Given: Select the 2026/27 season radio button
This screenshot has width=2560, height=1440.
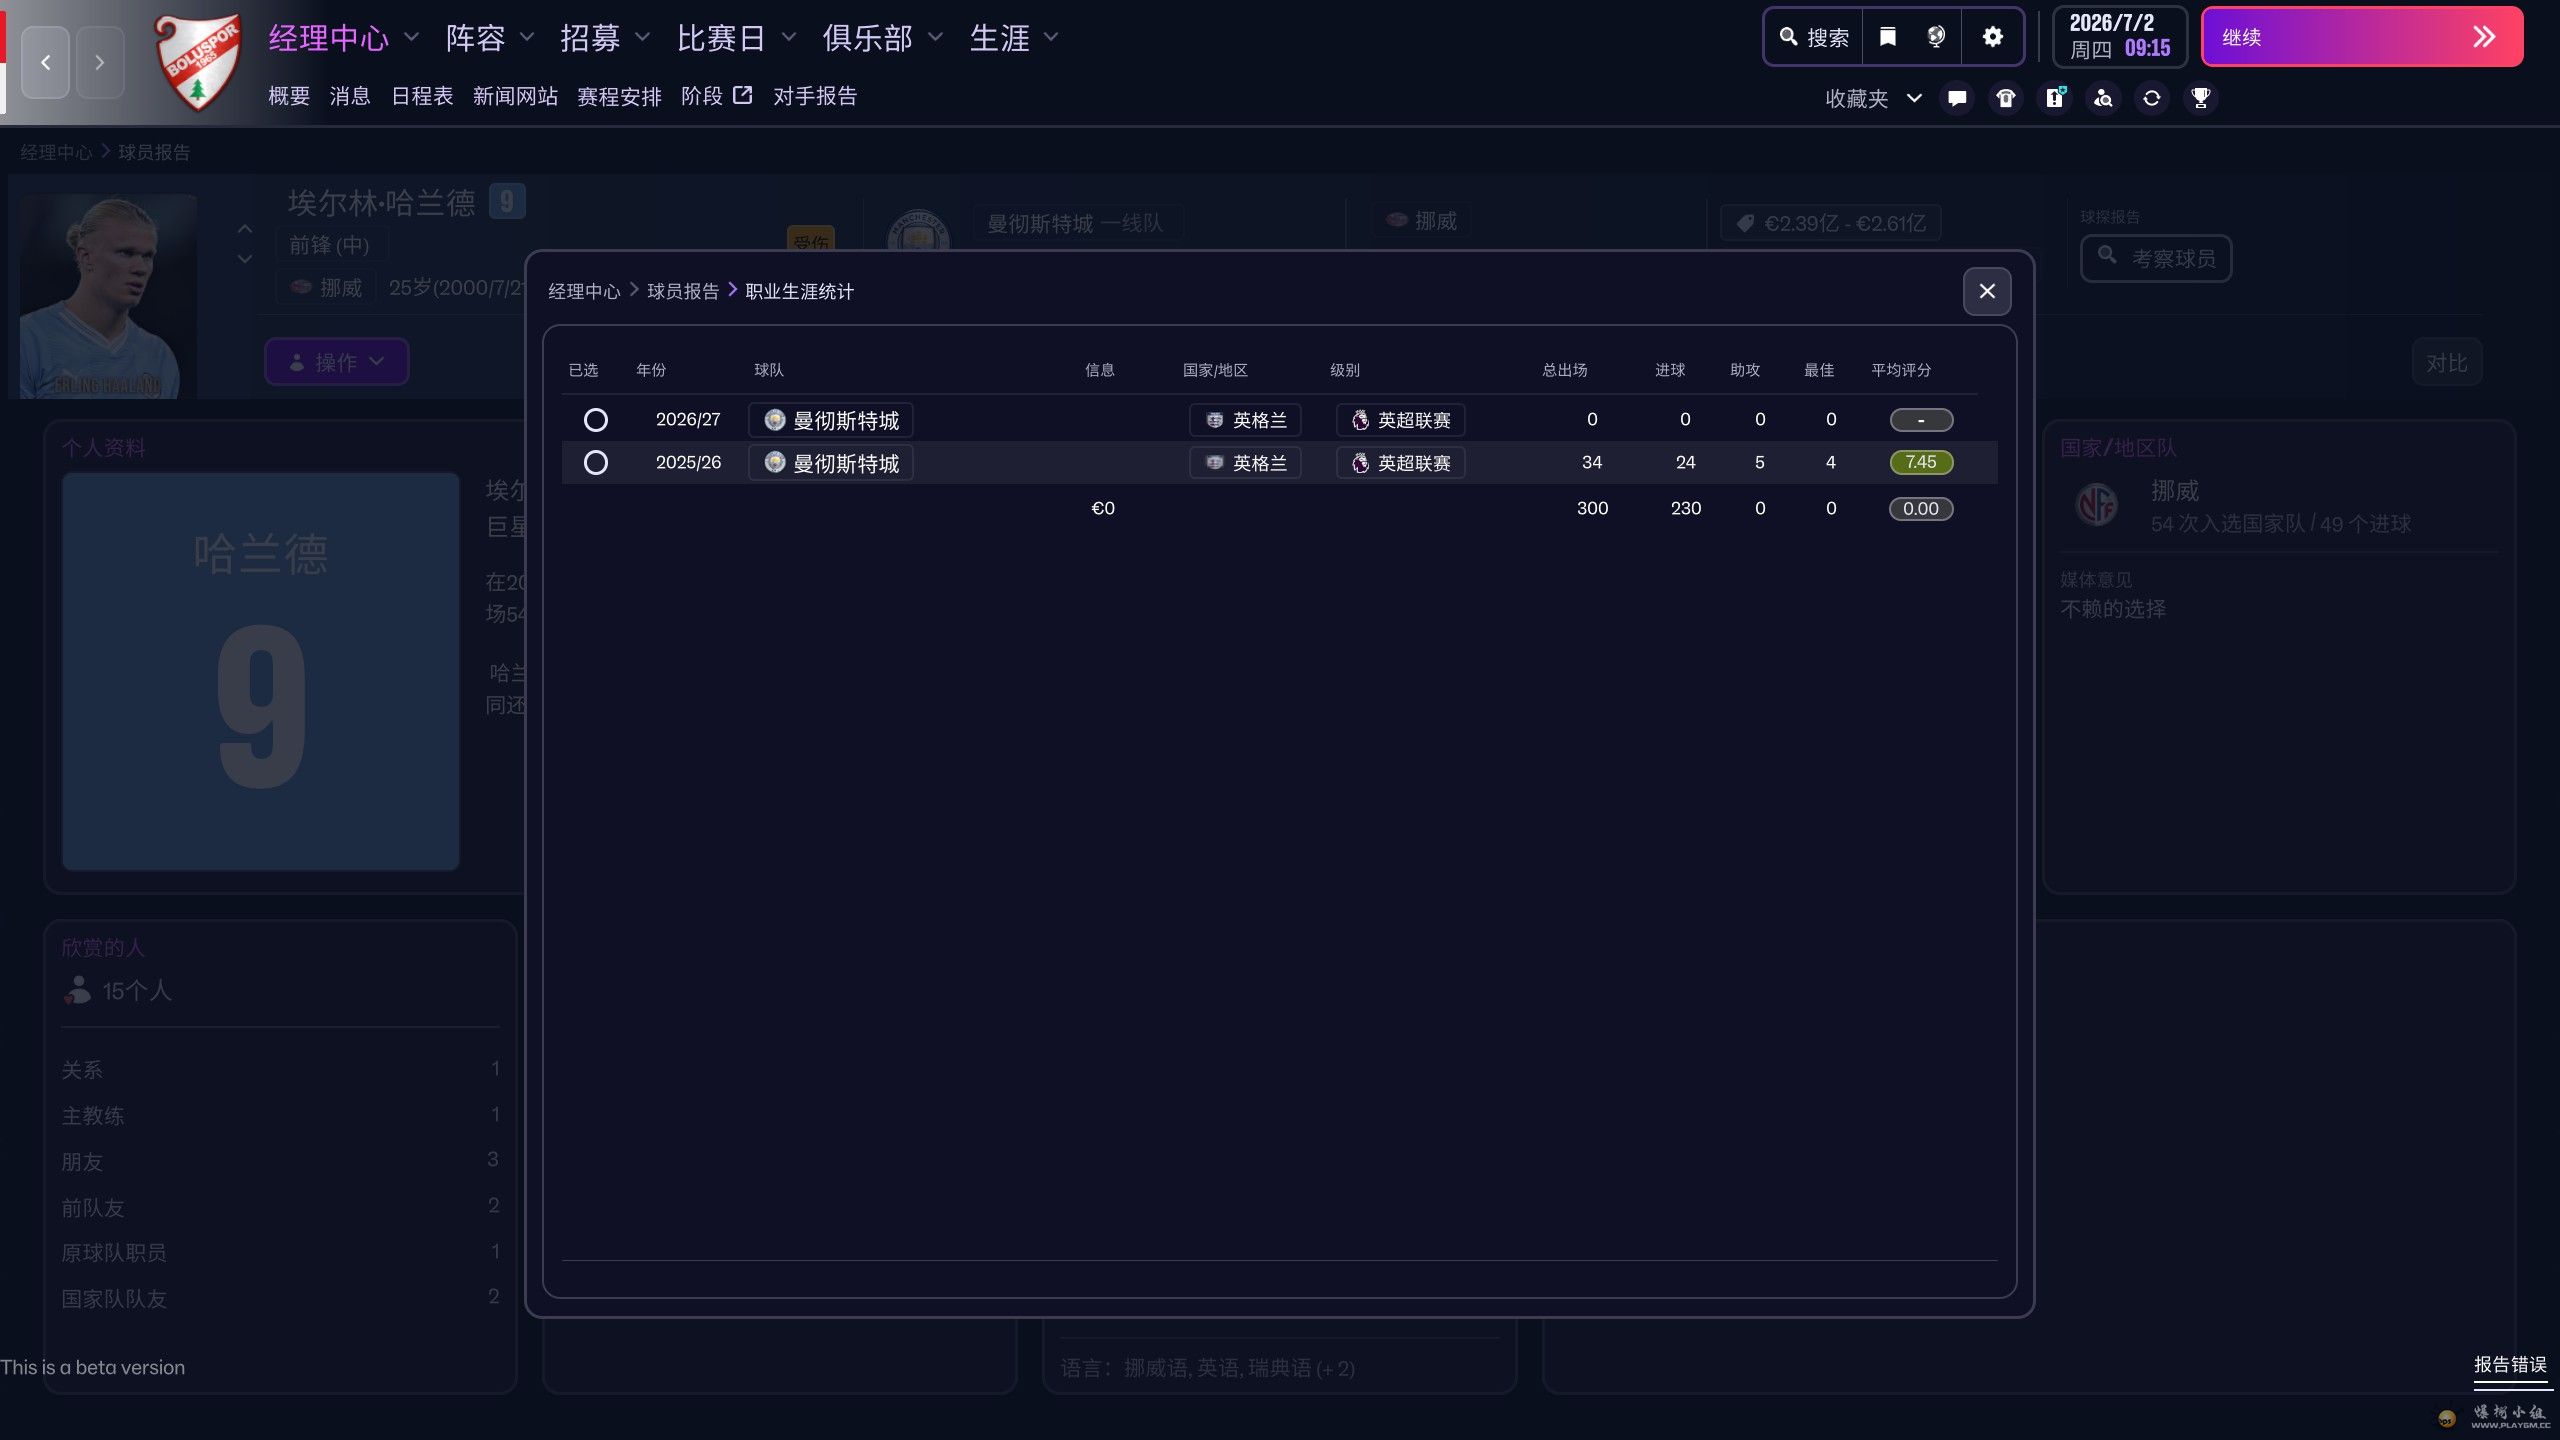Looking at the screenshot, I should [x=595, y=420].
